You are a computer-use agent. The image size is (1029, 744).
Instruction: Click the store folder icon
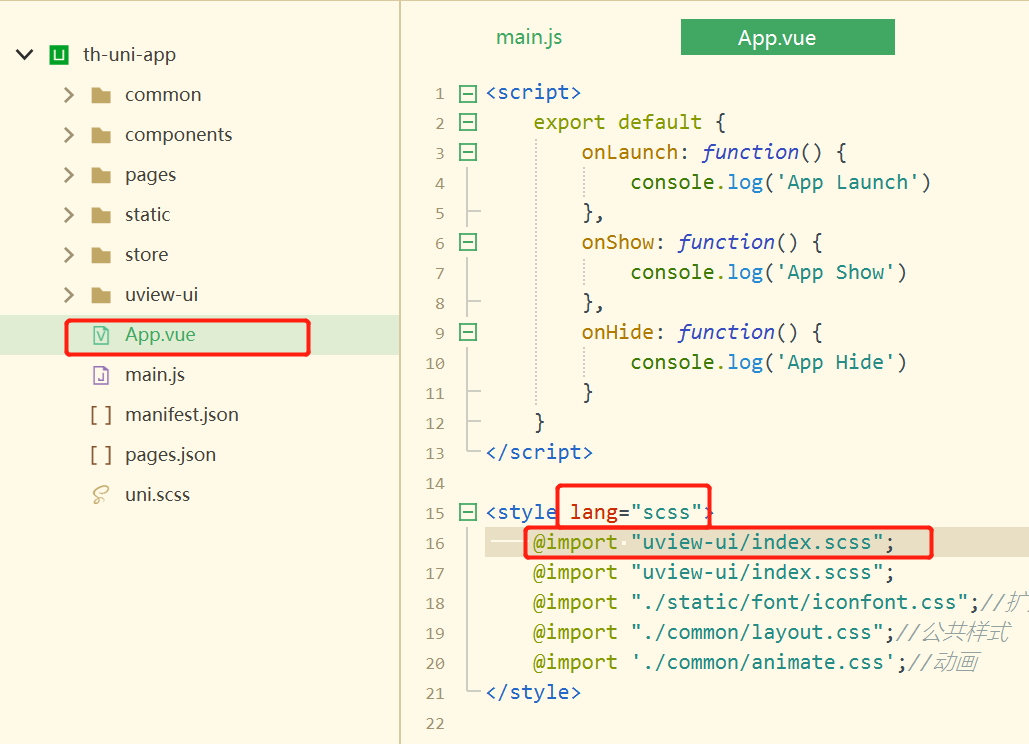pyautogui.click(x=101, y=256)
